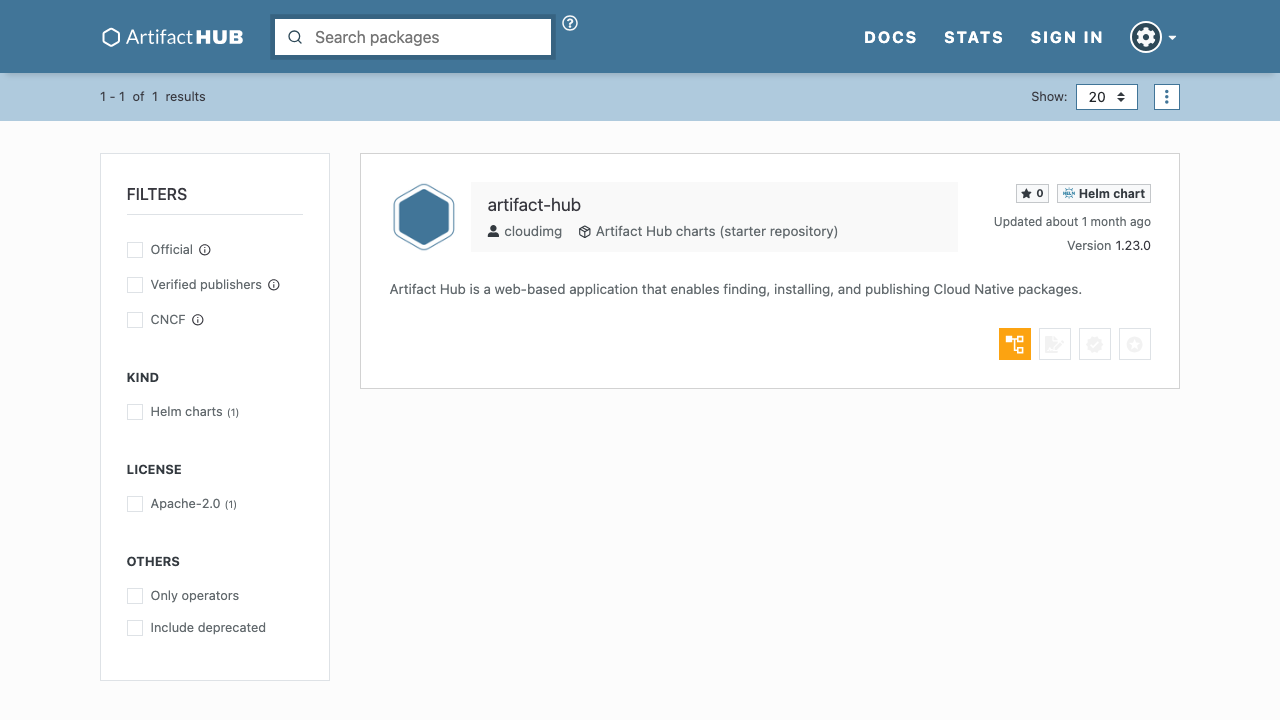The width and height of the screenshot is (1280, 720).
Task: Click the greyed-out verified publisher badge
Action: click(x=1095, y=344)
